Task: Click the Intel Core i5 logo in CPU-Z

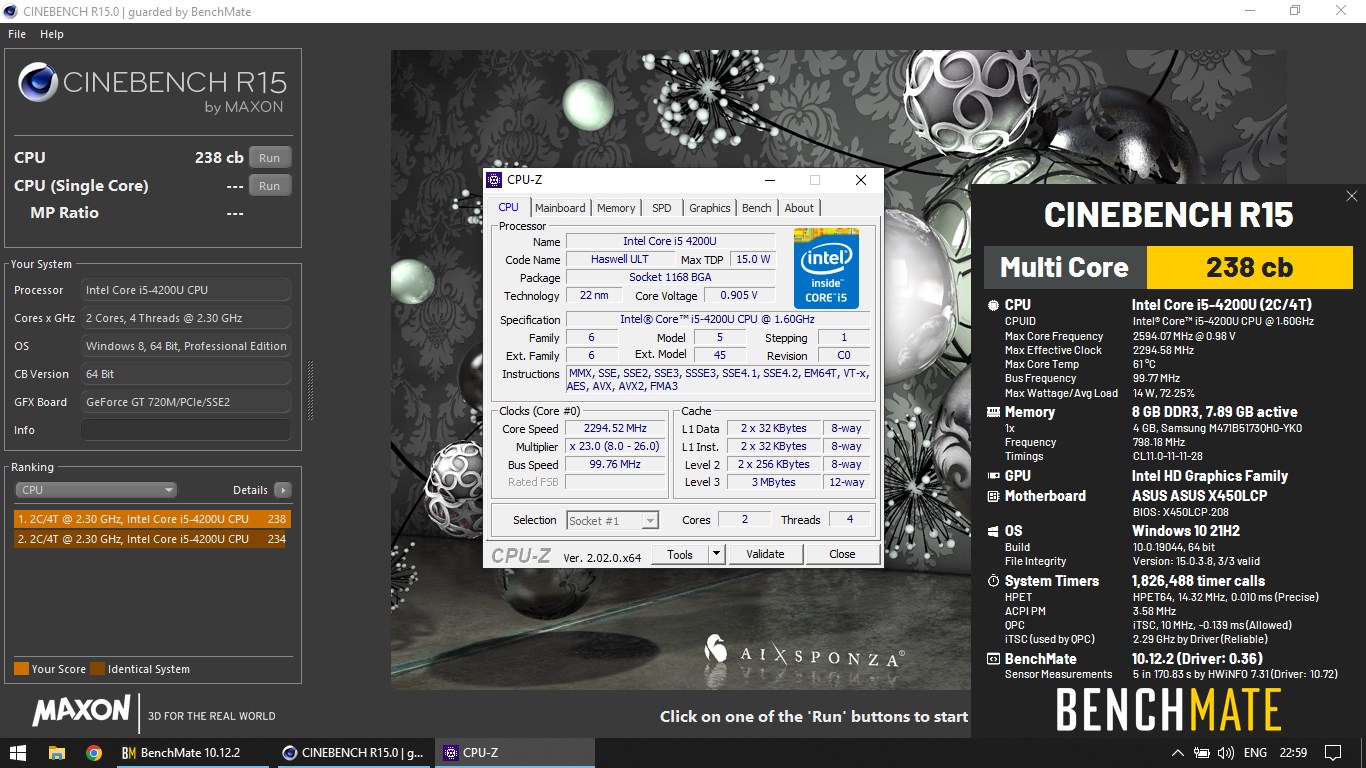Action: [826, 268]
